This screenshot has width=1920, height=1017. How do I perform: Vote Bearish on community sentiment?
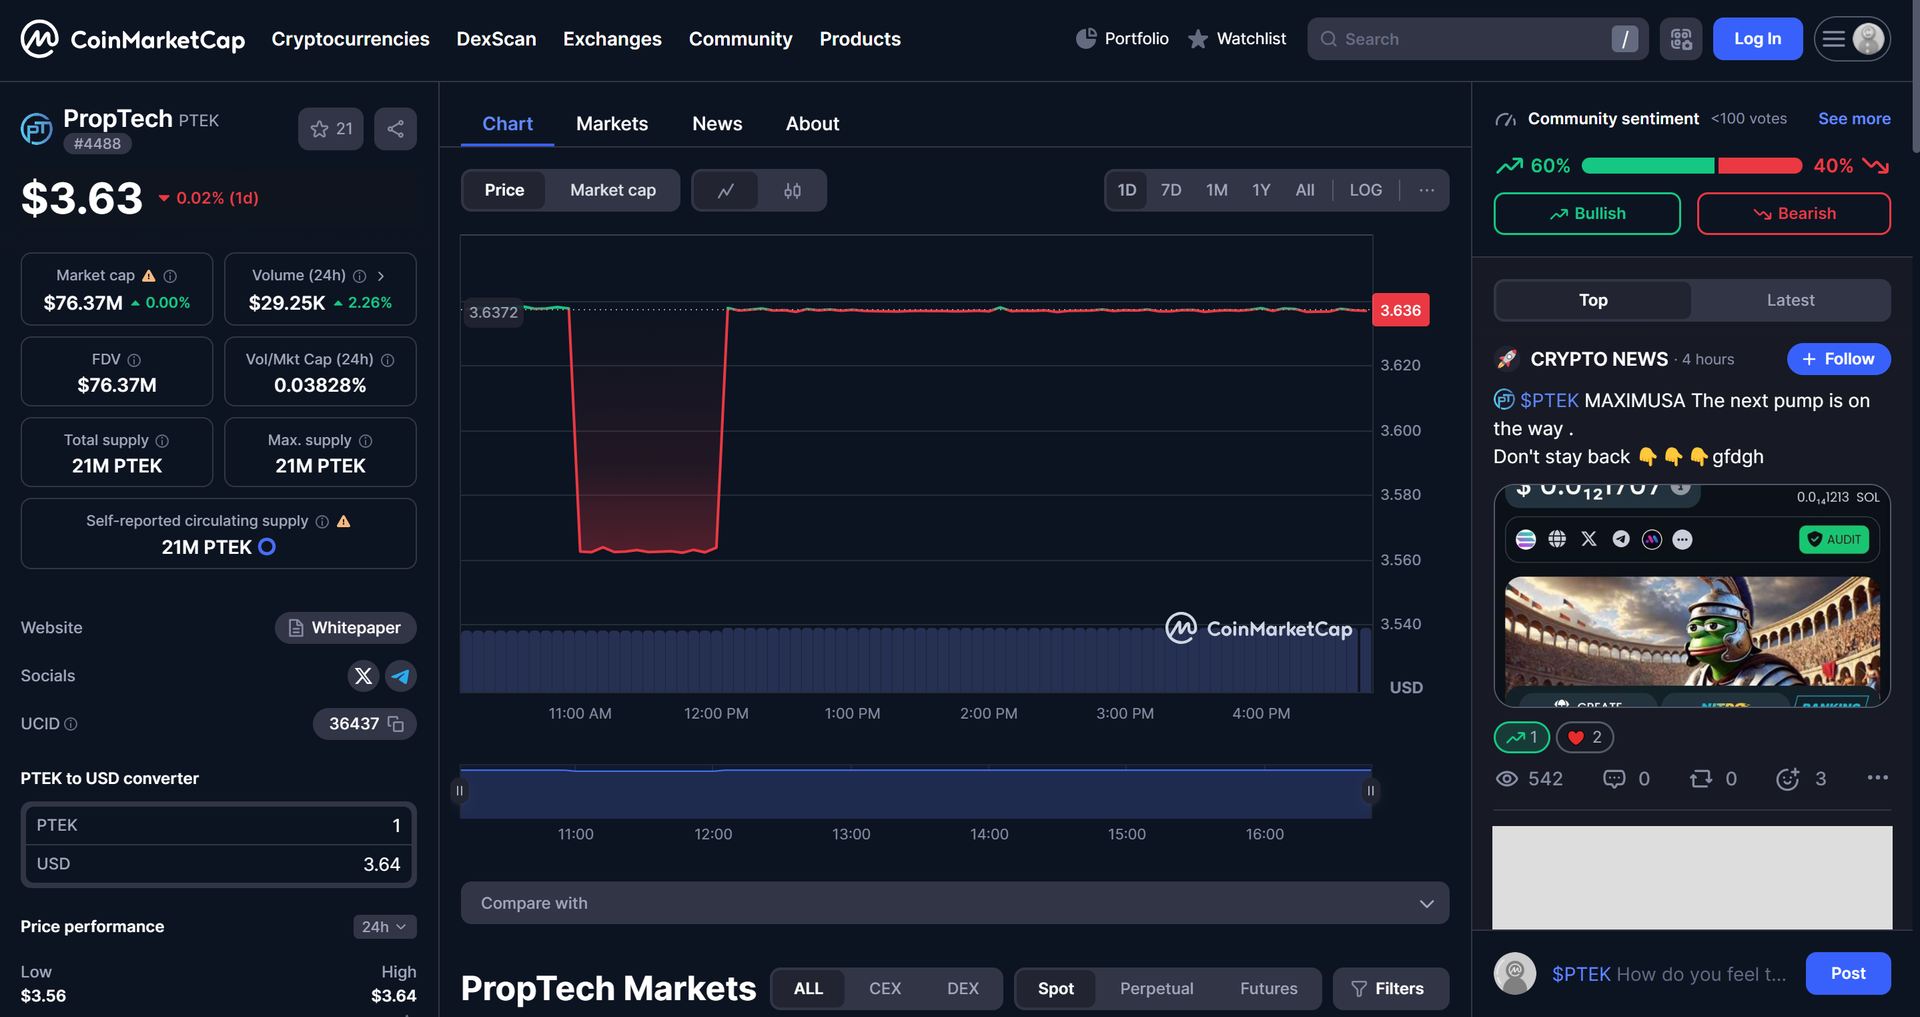pyautogui.click(x=1793, y=214)
